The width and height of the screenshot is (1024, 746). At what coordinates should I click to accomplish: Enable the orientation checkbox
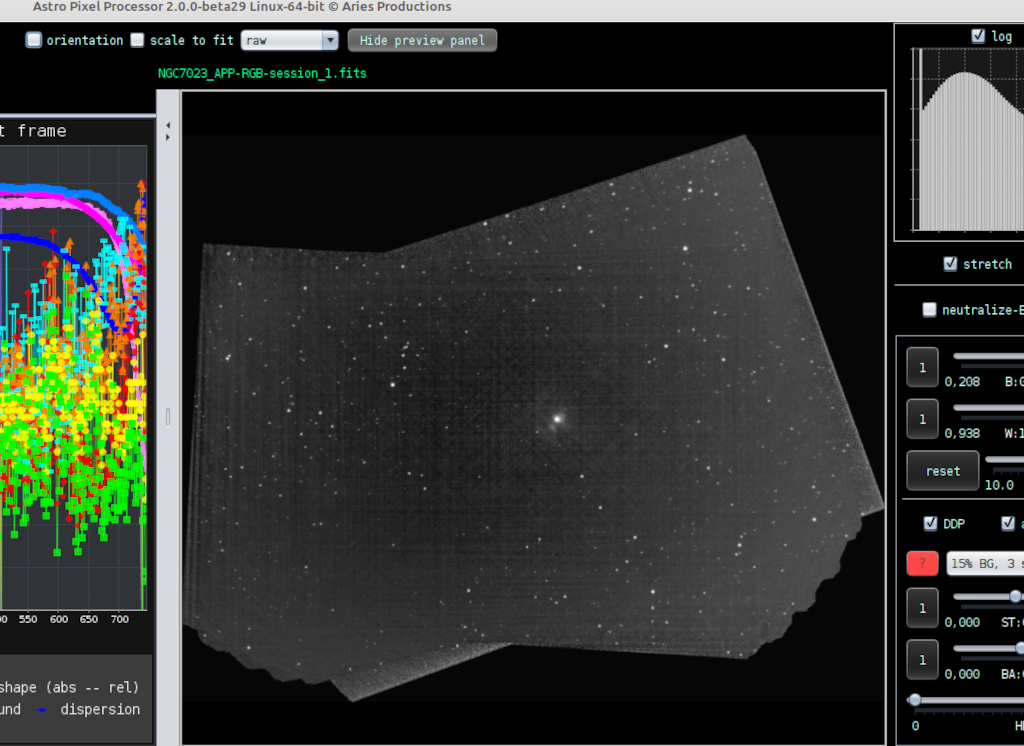[33, 40]
